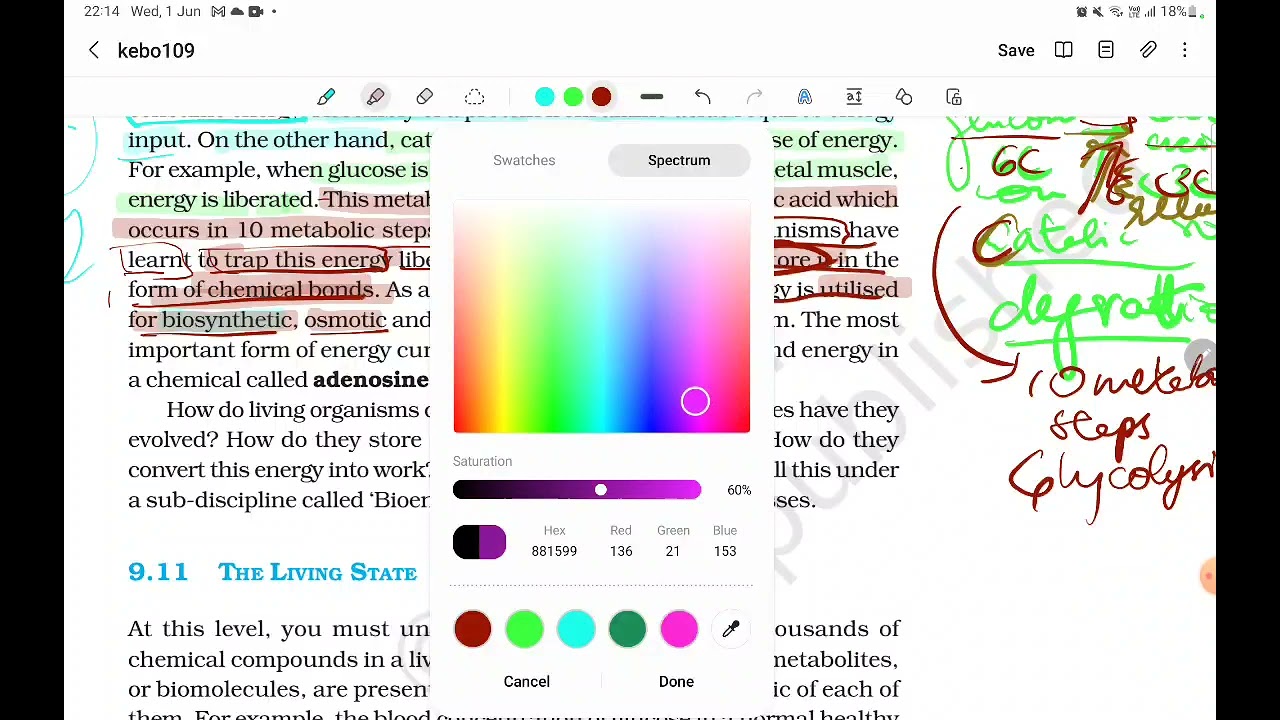Pick the green pen color in toolbar
This screenshot has height=720, width=1280.
(573, 97)
